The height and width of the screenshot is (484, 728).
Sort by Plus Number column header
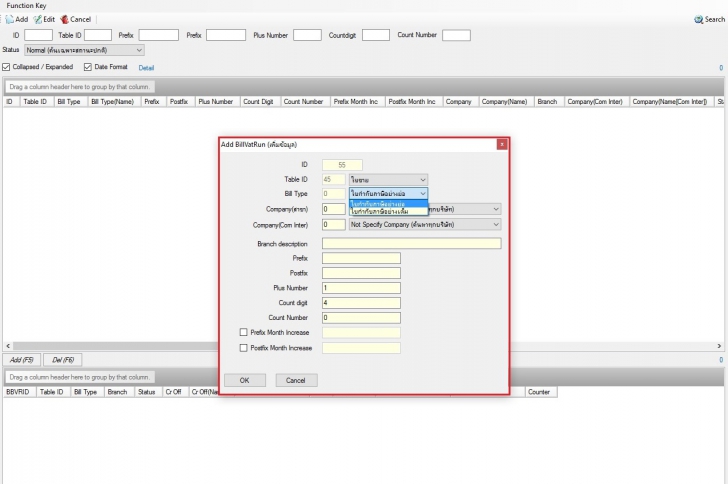[x=215, y=102]
